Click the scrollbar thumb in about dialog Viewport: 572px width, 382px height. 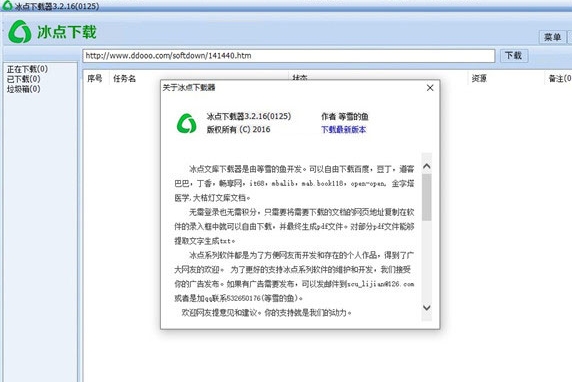(427, 197)
